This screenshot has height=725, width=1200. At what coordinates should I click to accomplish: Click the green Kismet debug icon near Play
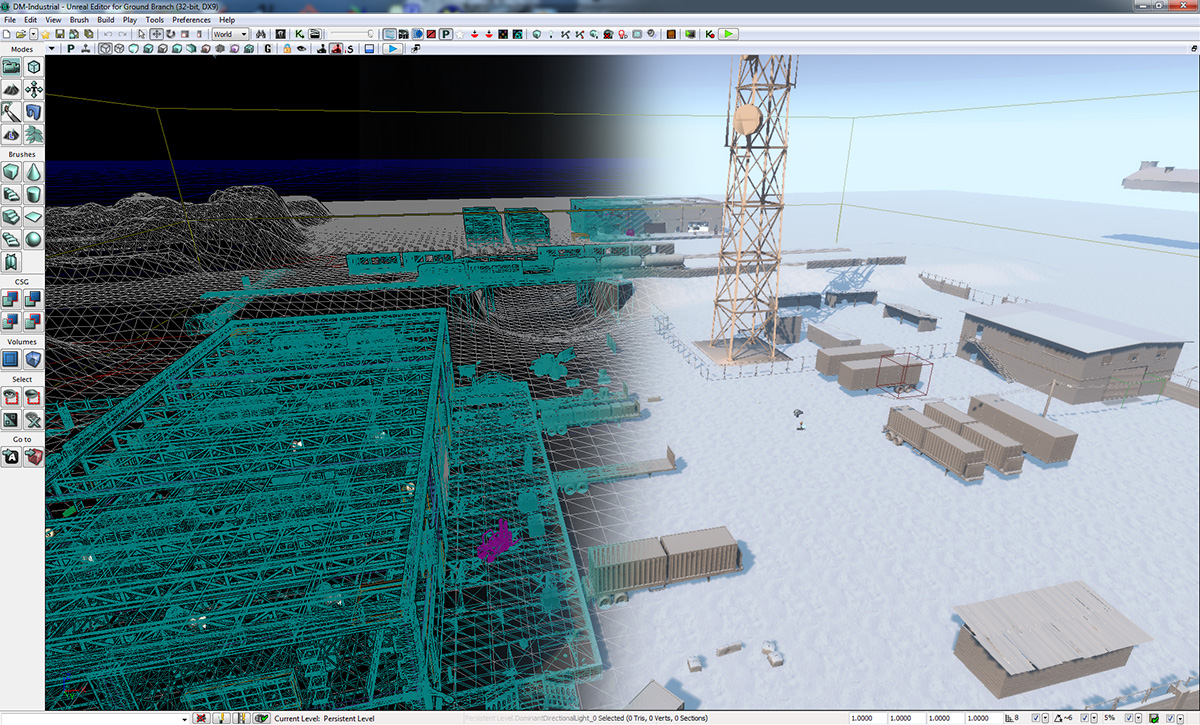pos(710,34)
